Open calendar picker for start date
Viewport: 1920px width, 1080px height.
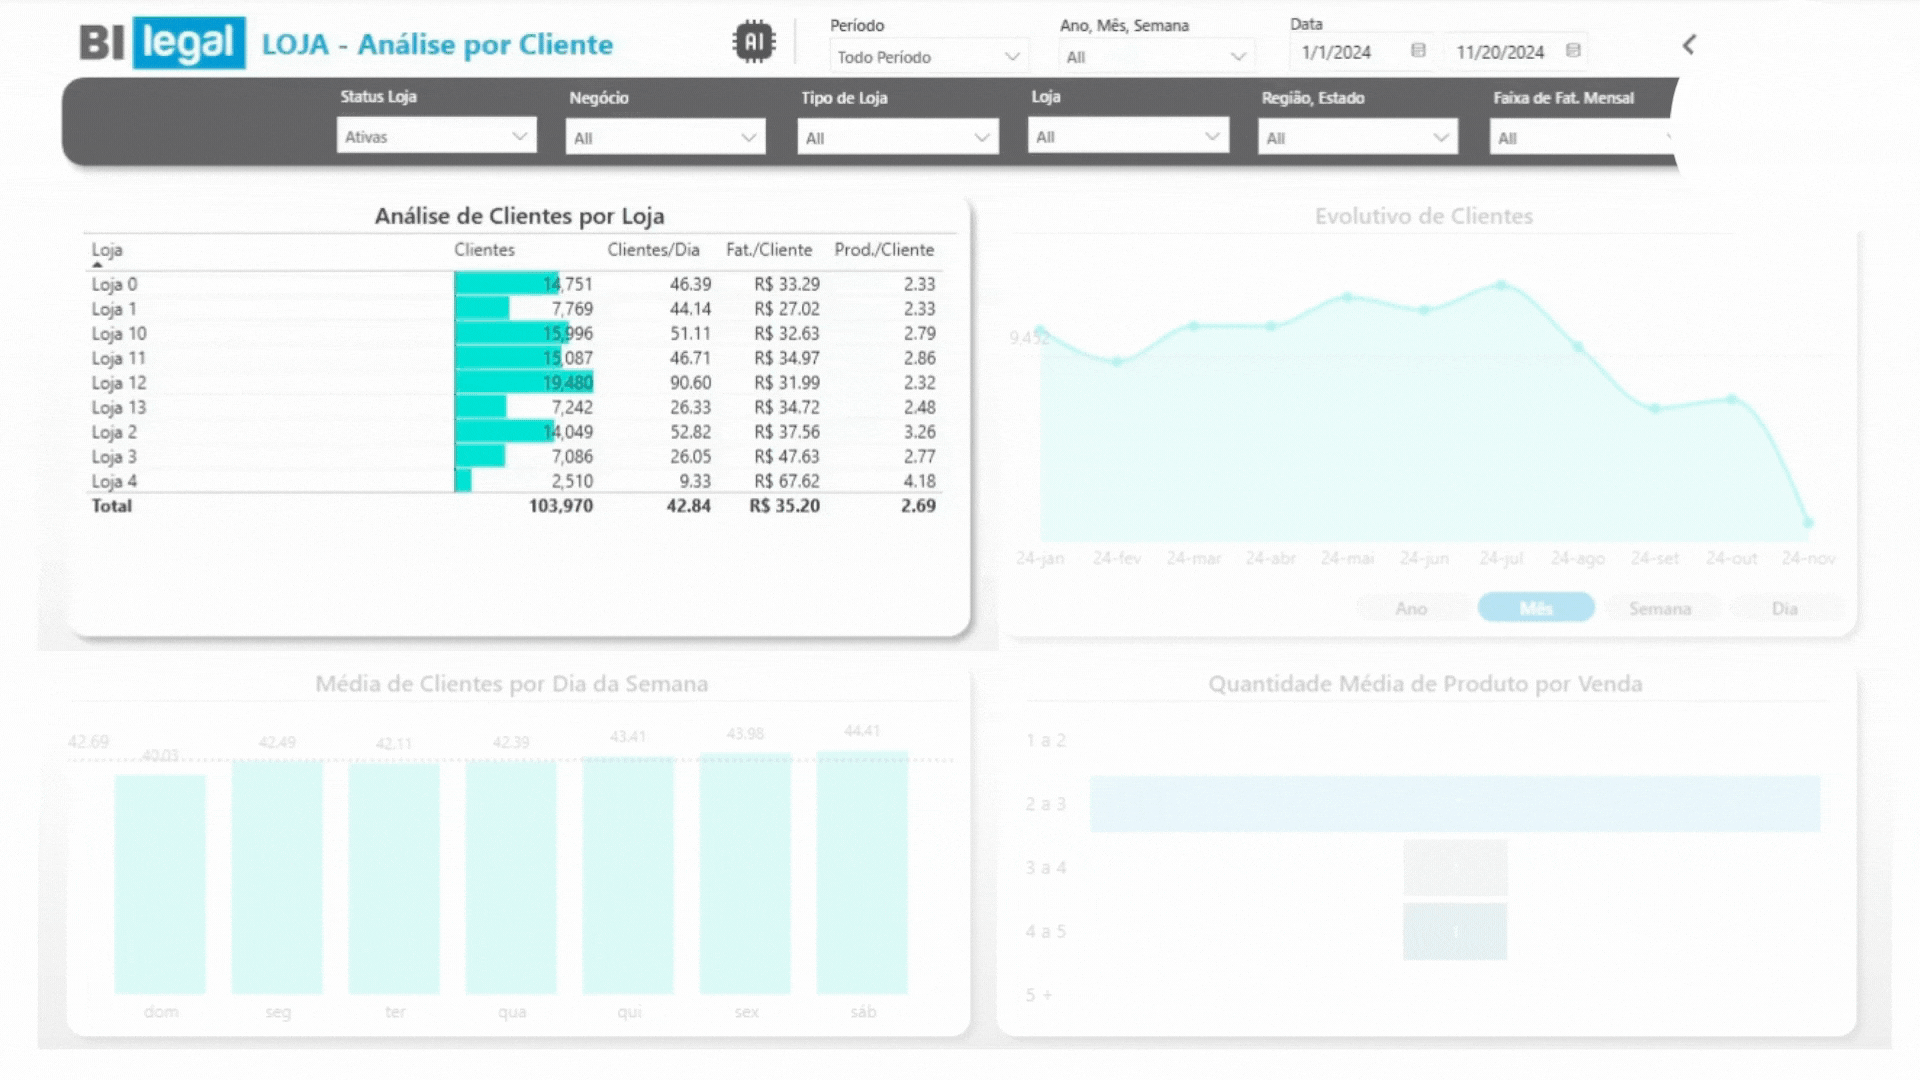tap(1417, 51)
